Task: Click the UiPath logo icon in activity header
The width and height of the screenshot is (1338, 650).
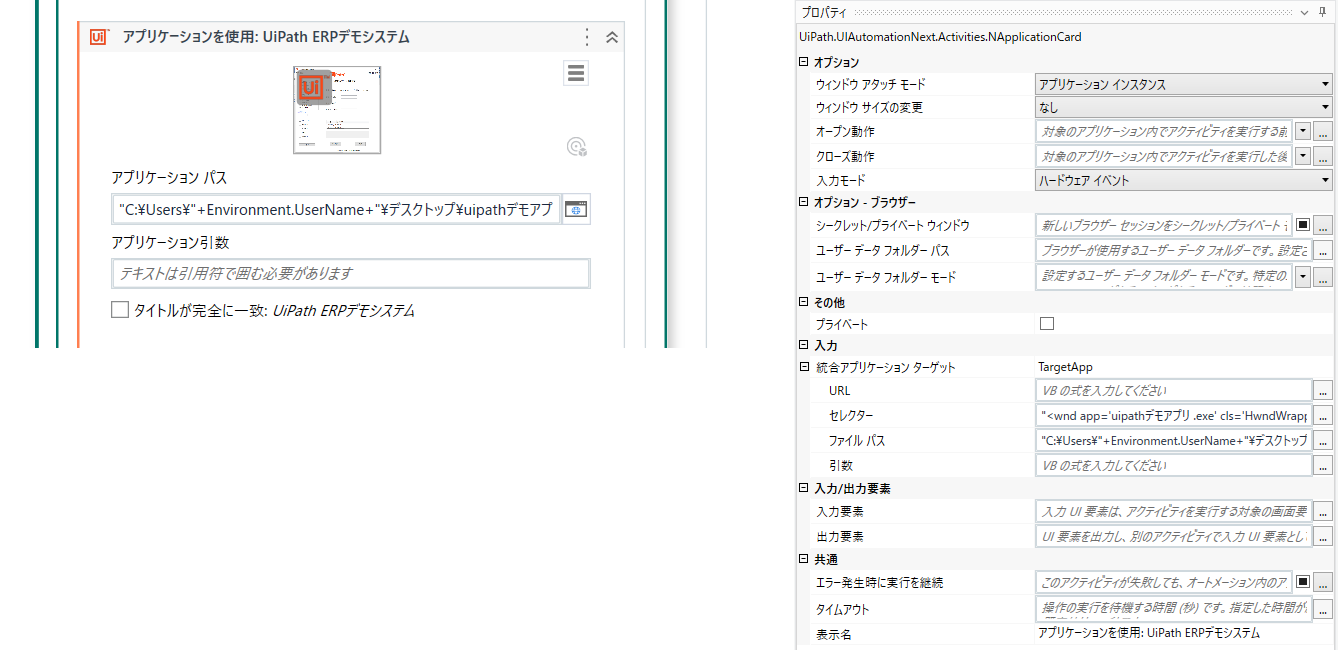Action: click(98, 37)
